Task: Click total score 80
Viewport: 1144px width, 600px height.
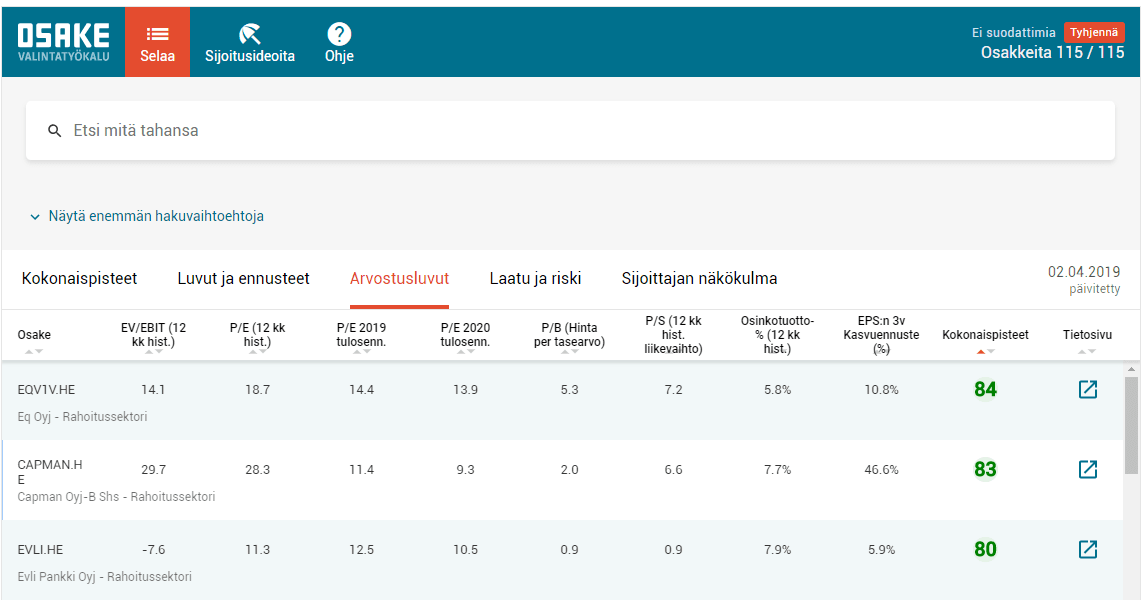Action: point(985,549)
